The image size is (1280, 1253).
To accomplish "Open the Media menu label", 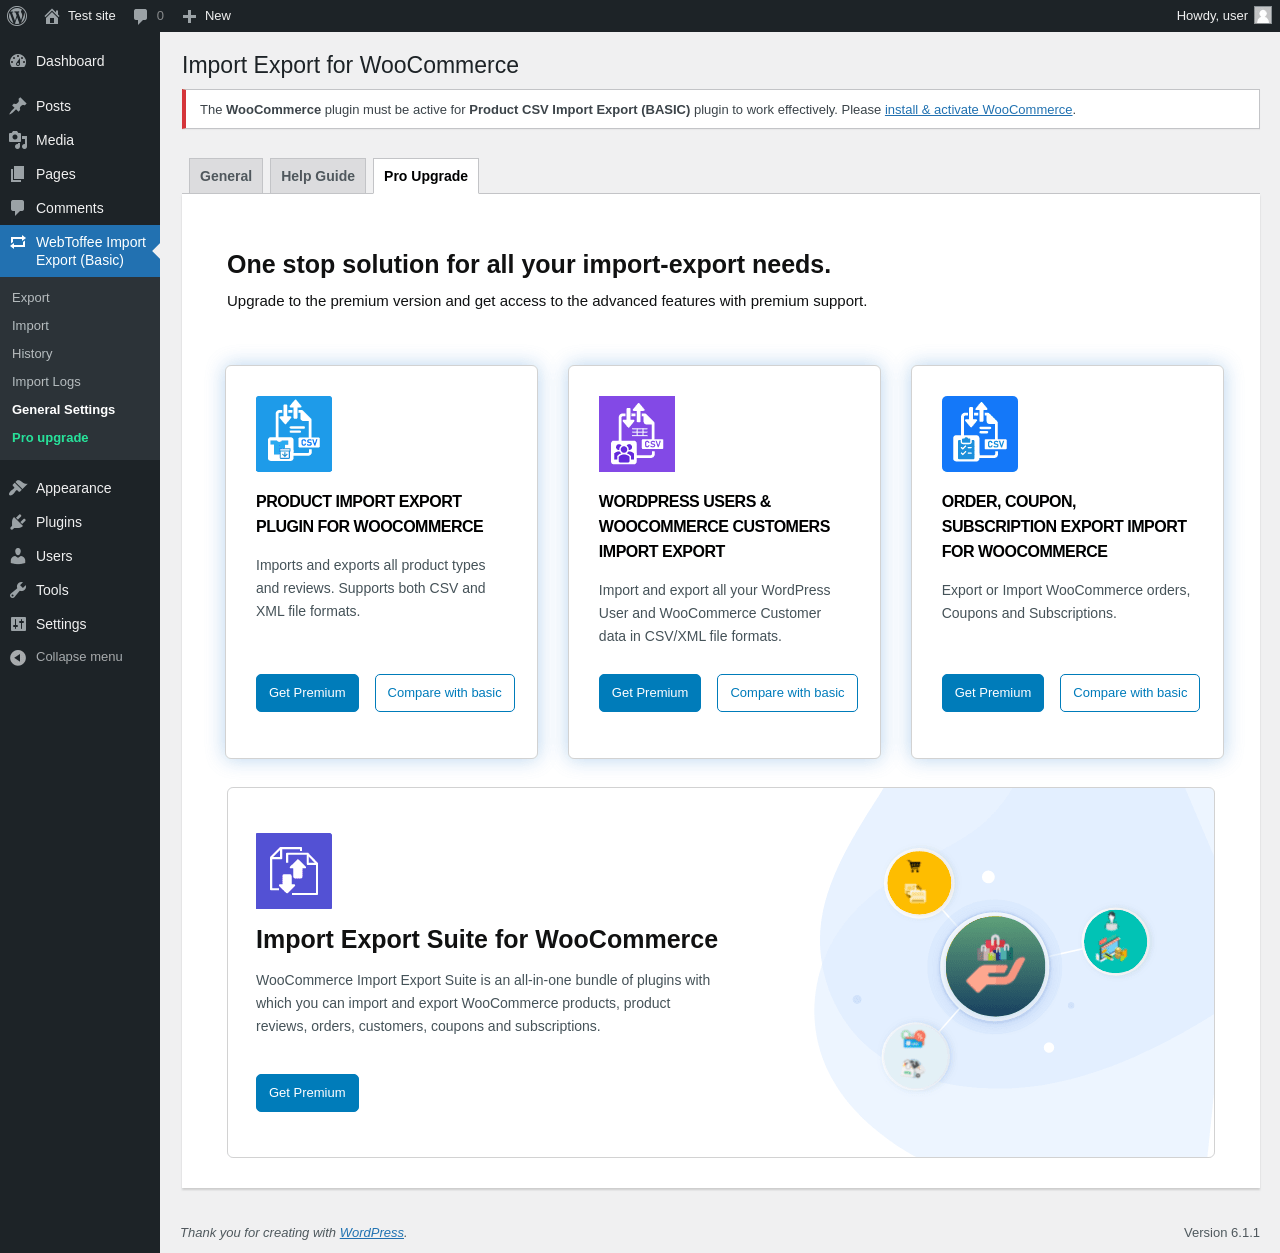I will pyautogui.click(x=55, y=140).
